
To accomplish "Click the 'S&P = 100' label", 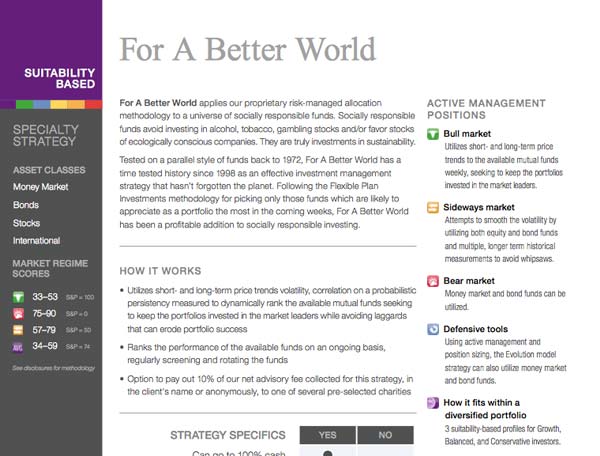I will [x=80, y=297].
